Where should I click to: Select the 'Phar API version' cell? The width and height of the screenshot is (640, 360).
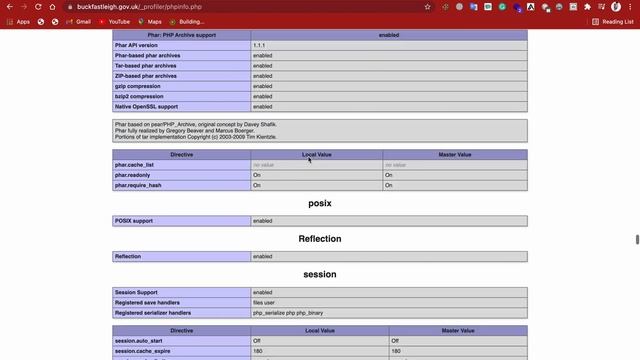(182, 45)
